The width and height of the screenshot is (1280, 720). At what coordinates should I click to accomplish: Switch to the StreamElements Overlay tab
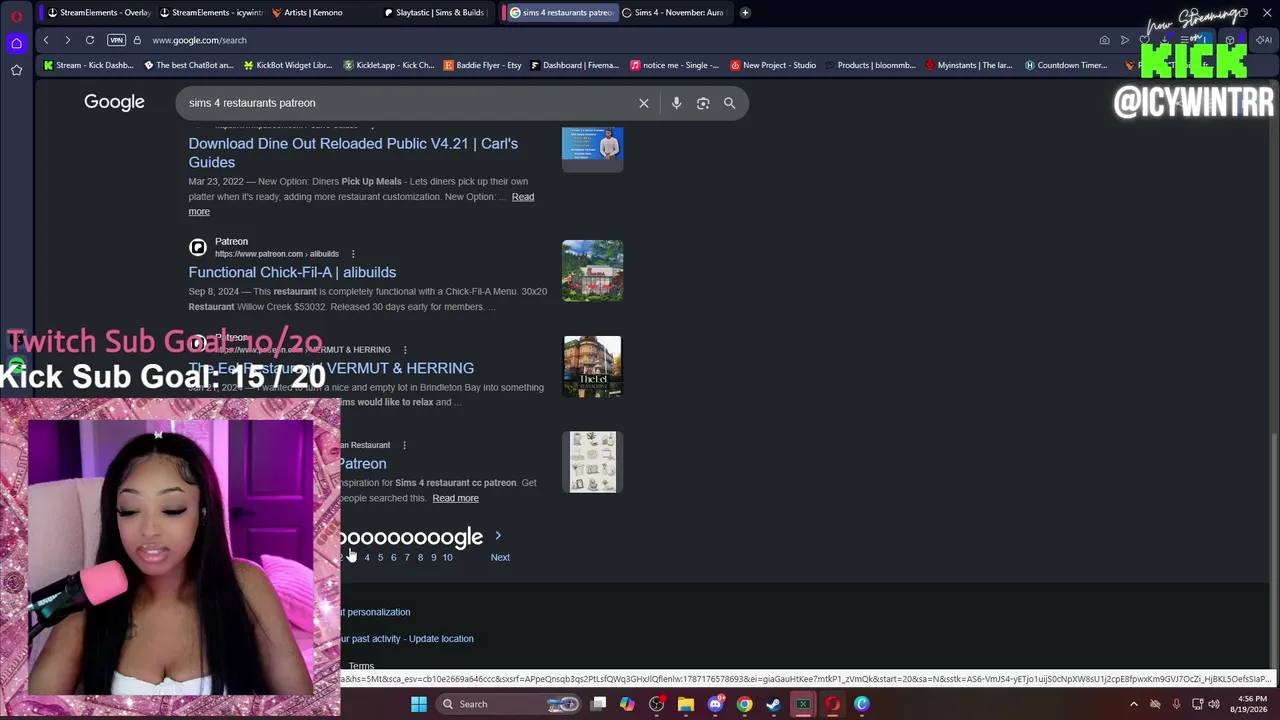98,13
